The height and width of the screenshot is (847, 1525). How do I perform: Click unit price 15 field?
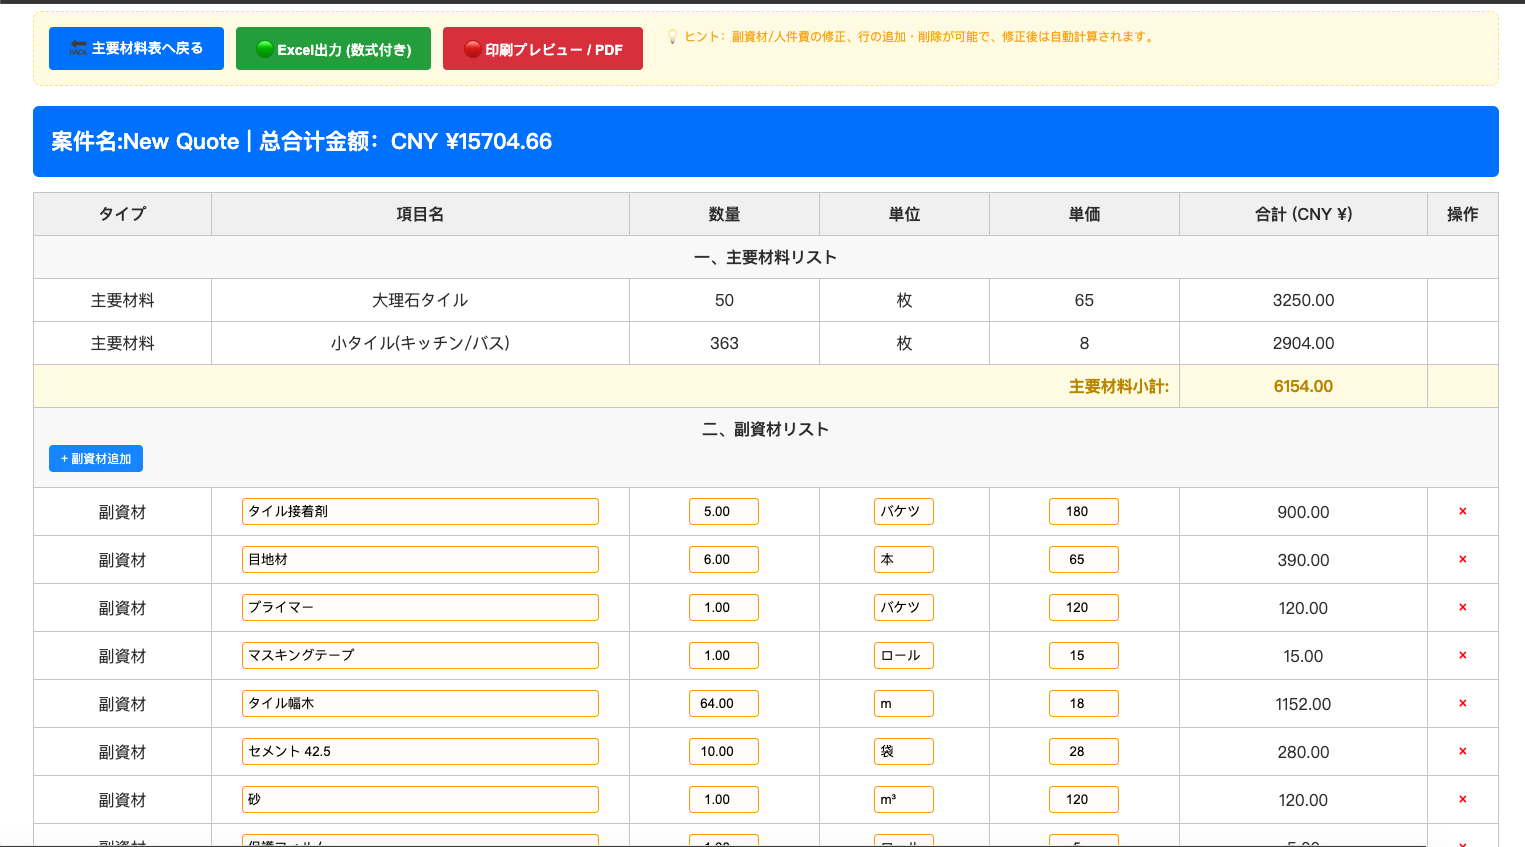coord(1084,655)
